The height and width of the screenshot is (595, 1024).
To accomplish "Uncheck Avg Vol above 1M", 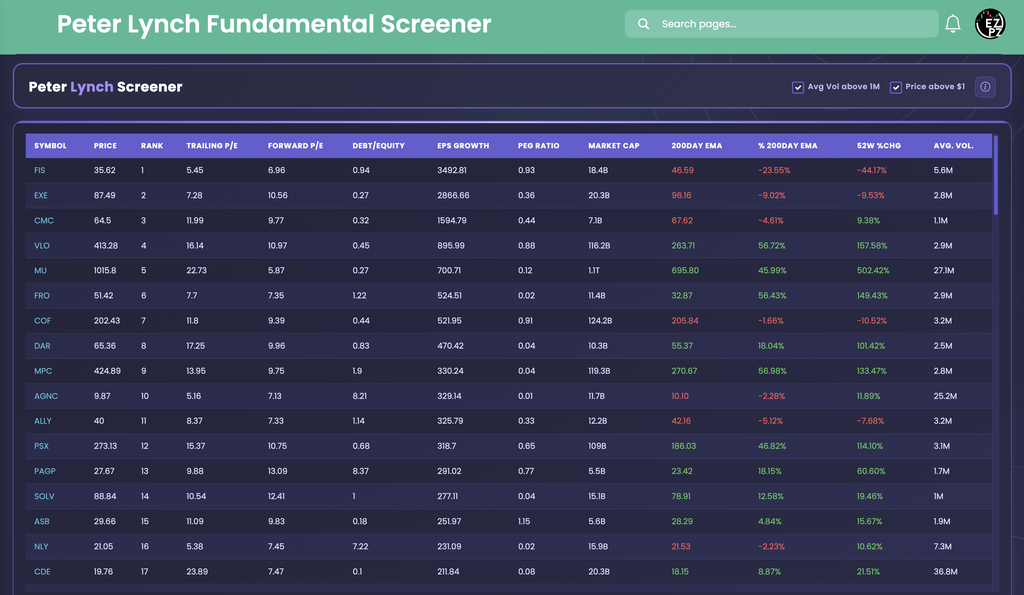I will point(797,88).
